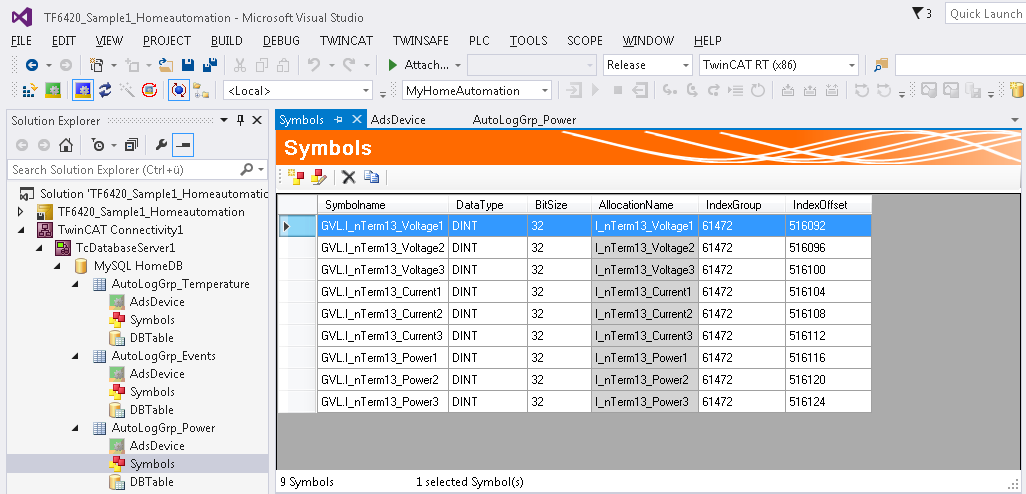This screenshot has width=1026, height=494.
Task: Open the Attach dropdown arrow
Action: point(458,65)
